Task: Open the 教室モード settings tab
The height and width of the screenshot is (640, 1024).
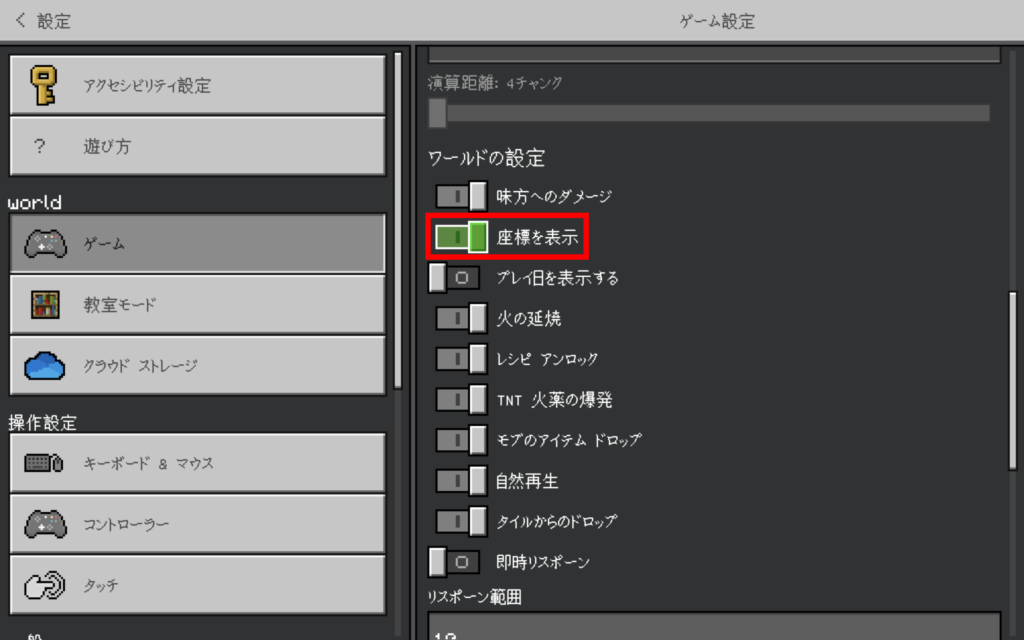Action: point(197,305)
